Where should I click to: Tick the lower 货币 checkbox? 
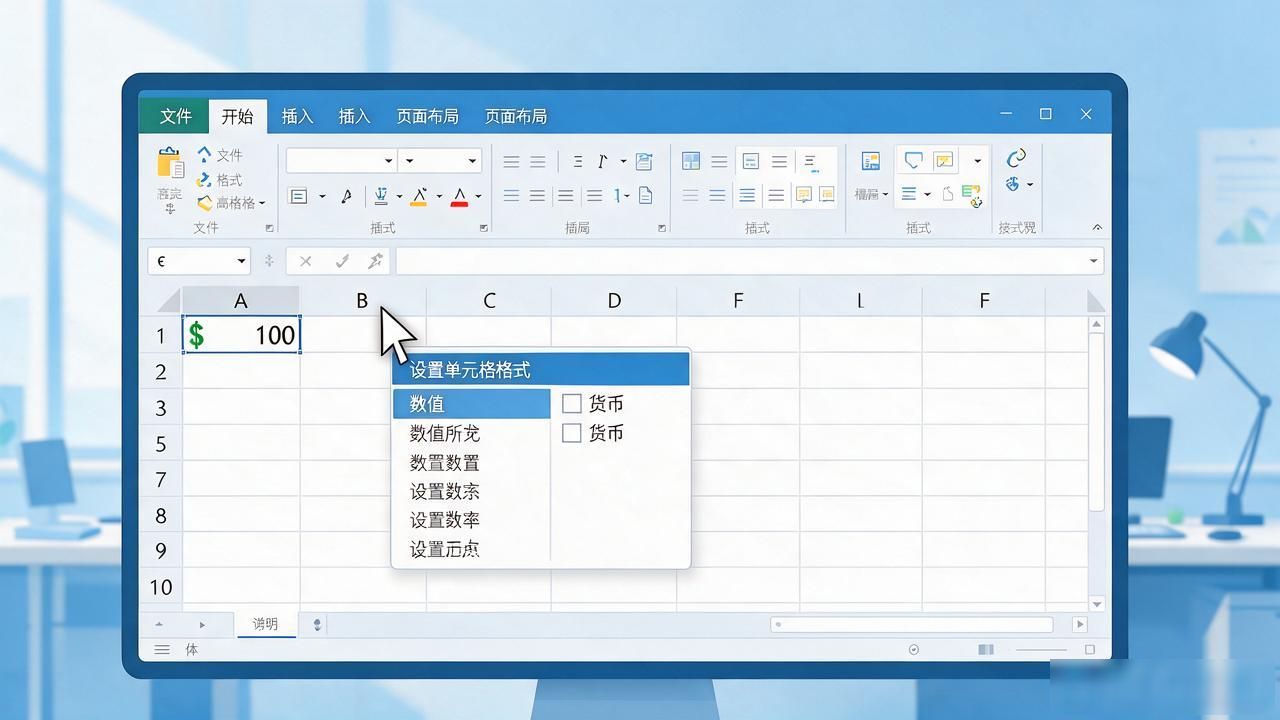(572, 432)
